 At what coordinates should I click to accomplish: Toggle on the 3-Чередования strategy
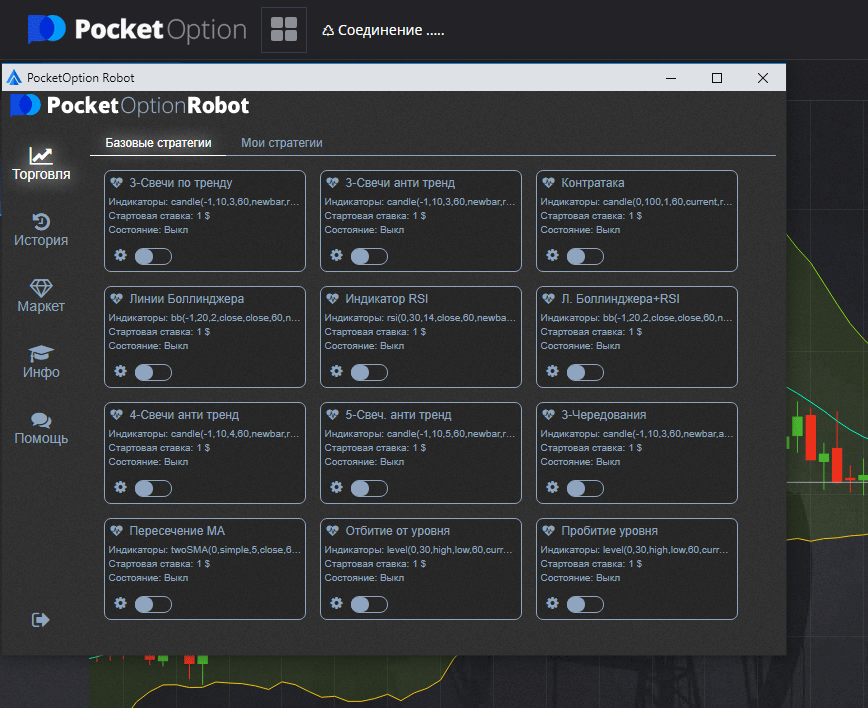point(585,488)
